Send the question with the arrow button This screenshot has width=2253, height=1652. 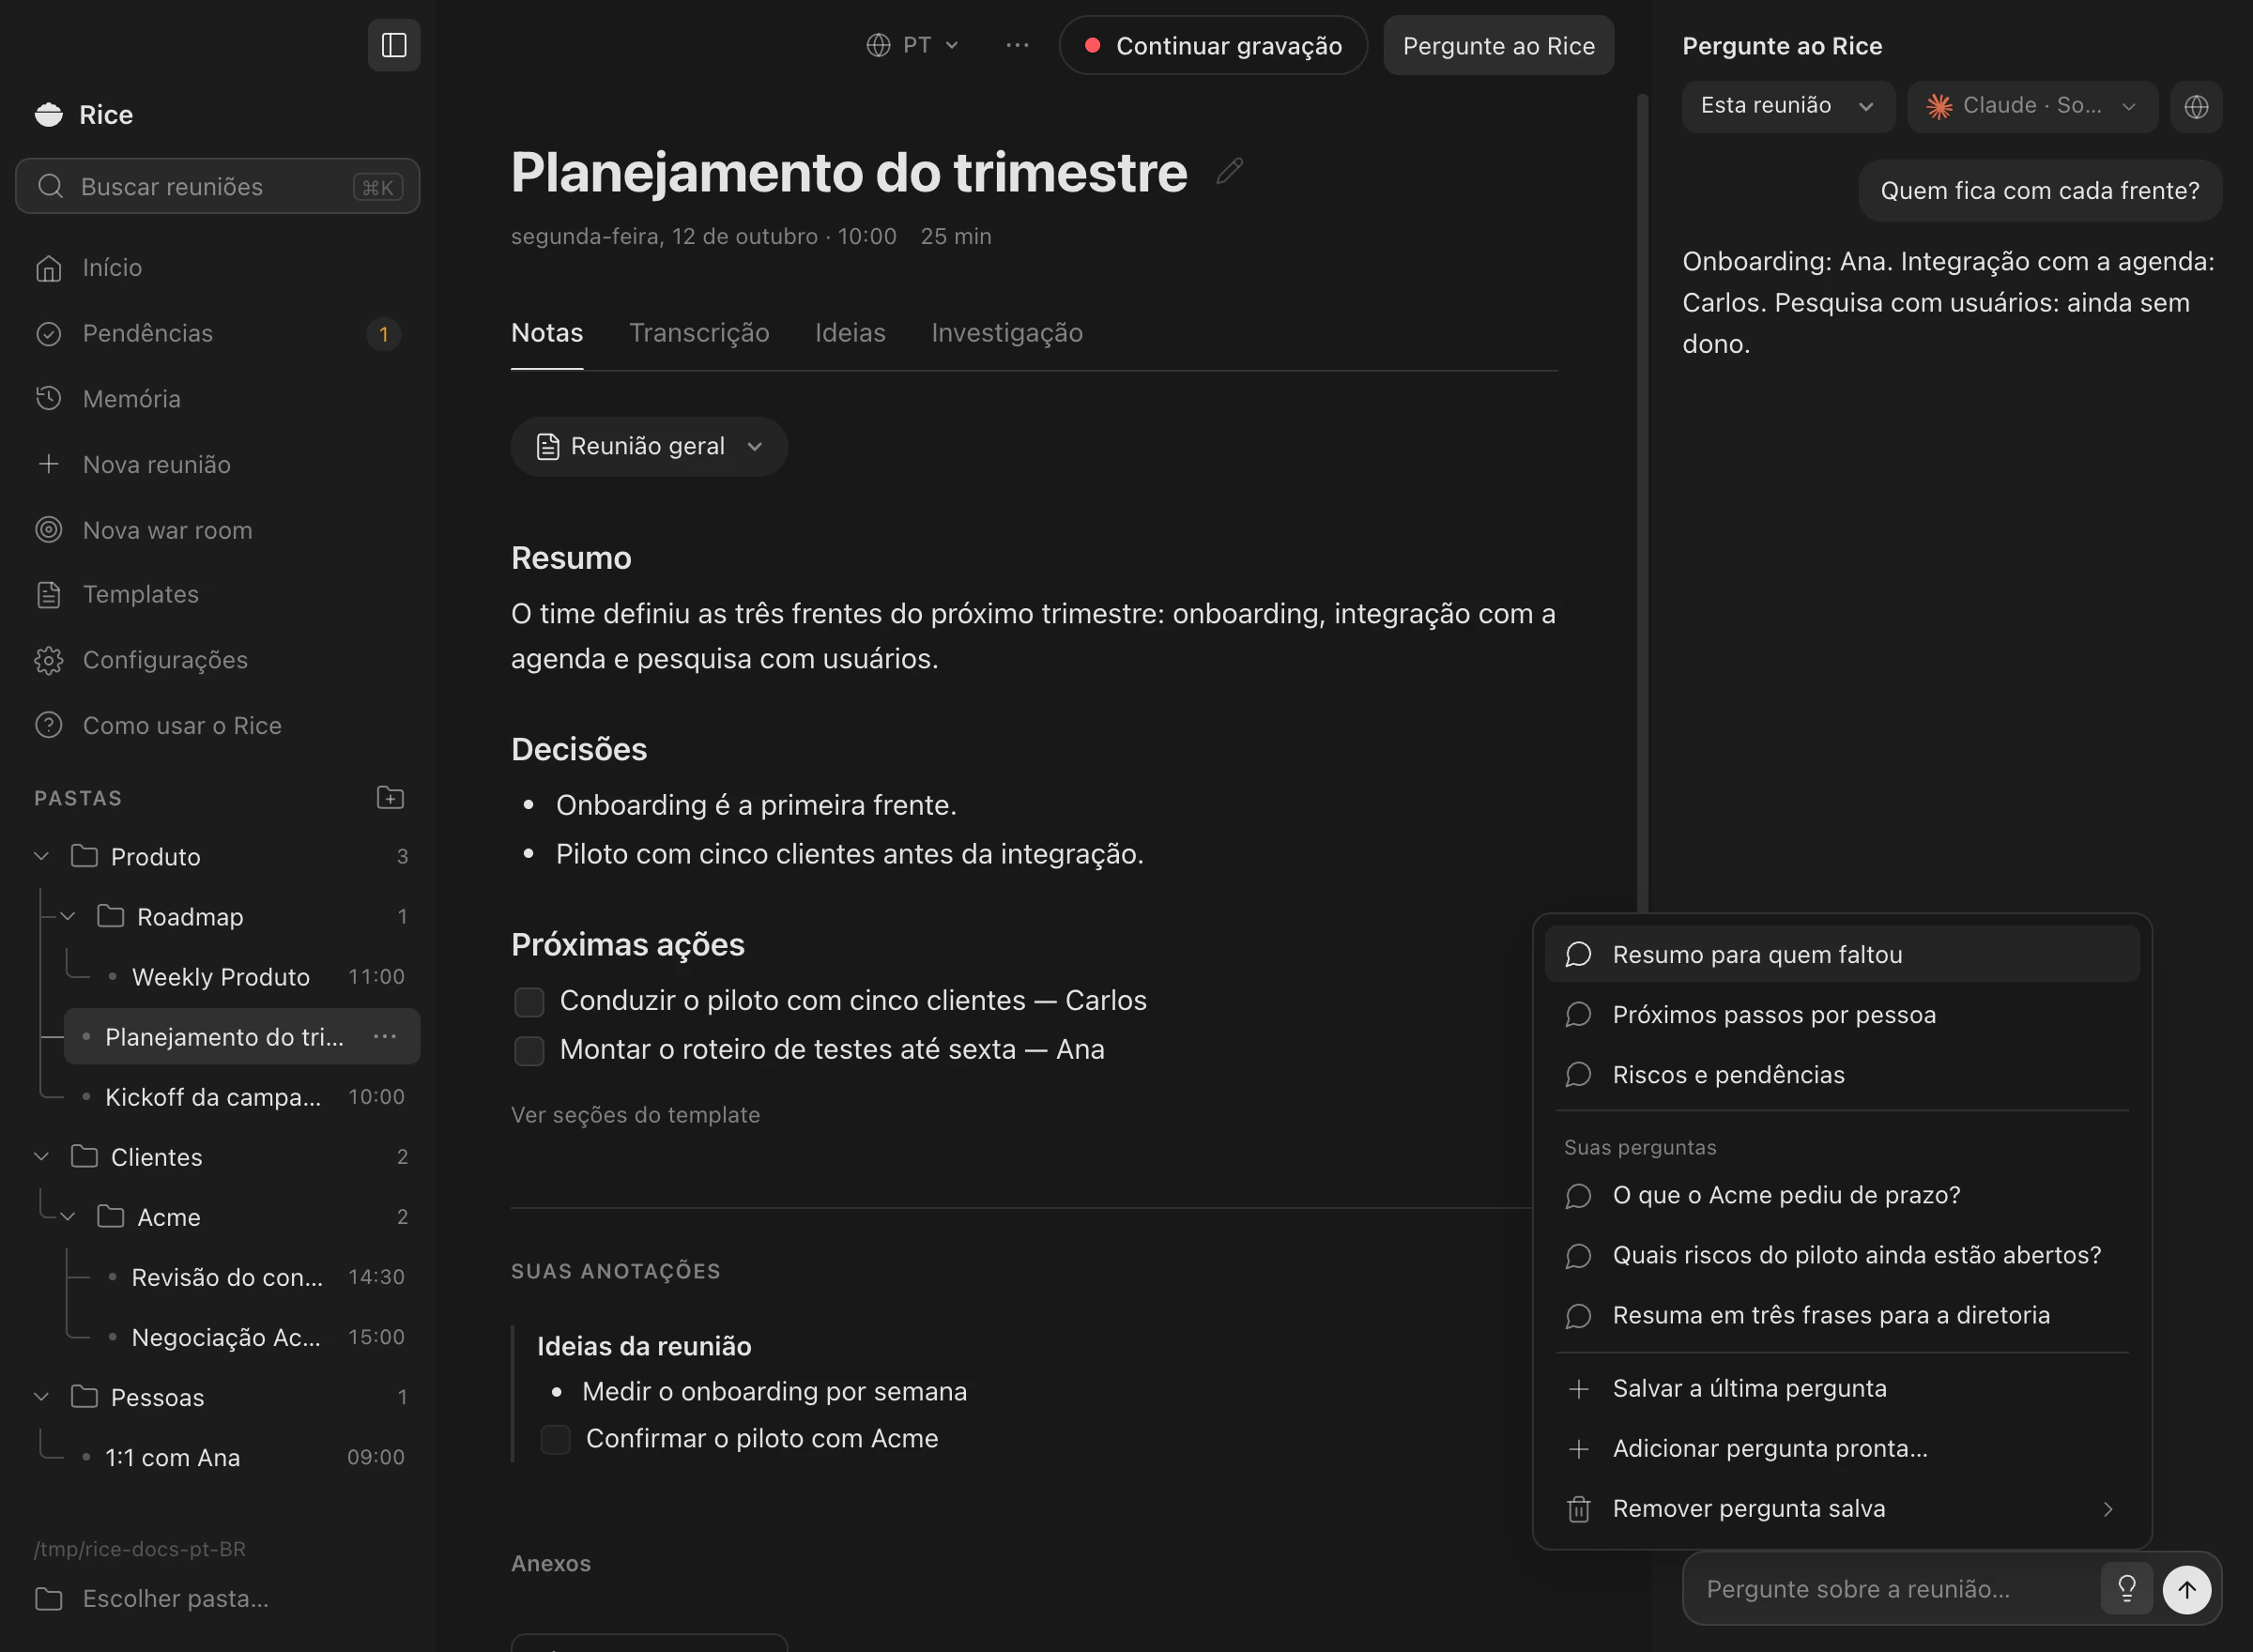[2187, 1588]
